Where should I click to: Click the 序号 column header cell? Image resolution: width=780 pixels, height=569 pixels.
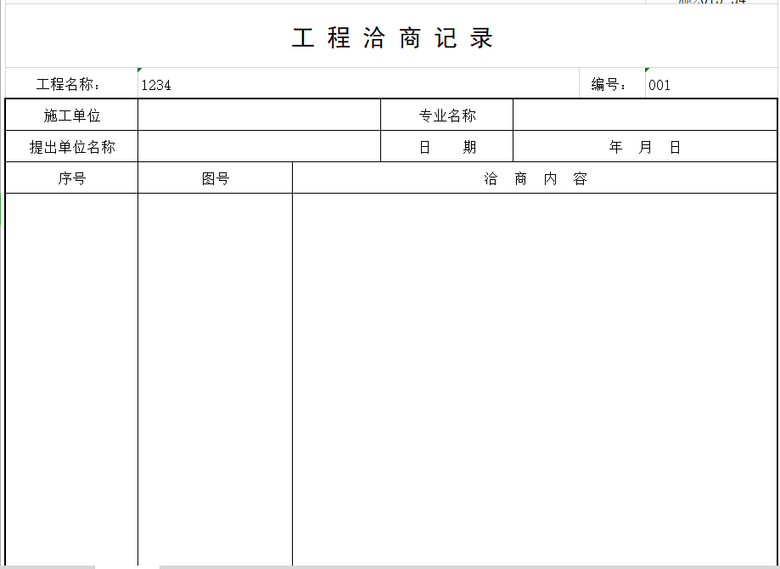pos(72,179)
